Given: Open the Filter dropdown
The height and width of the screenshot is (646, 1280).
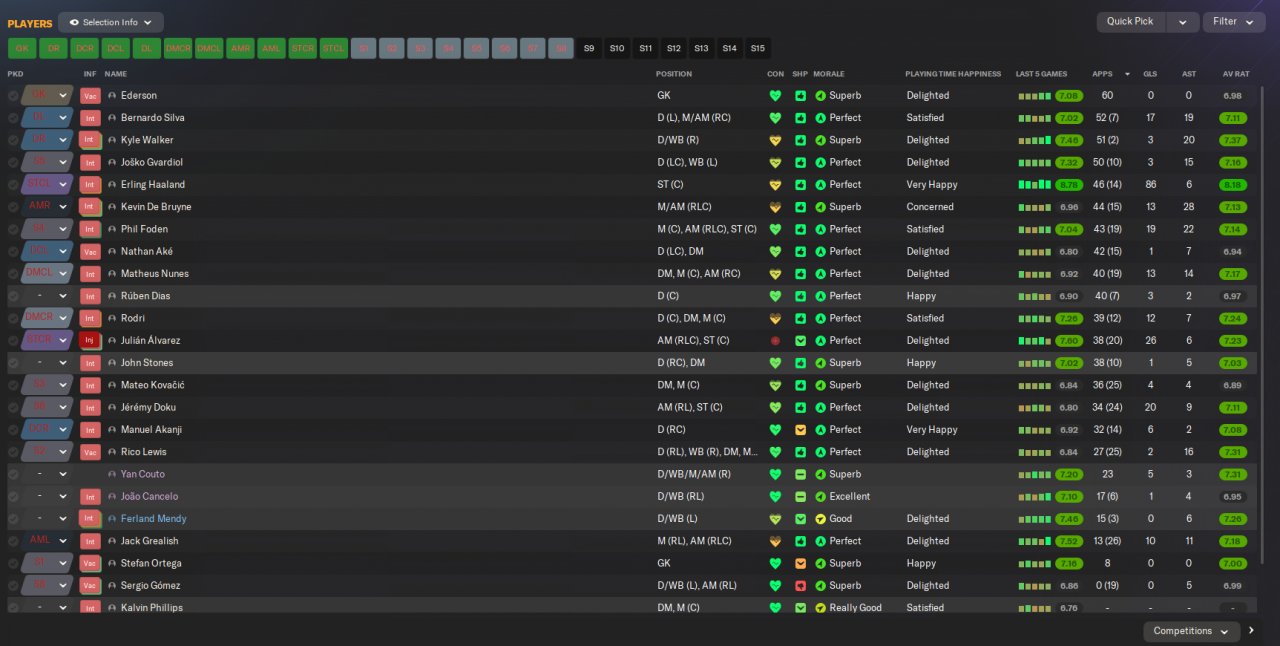Looking at the screenshot, I should click(1234, 22).
